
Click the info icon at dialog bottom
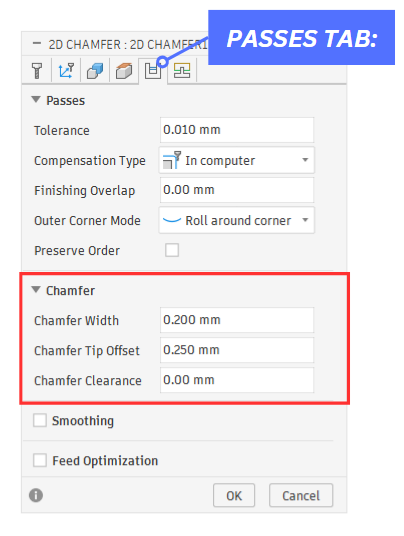coord(36,495)
